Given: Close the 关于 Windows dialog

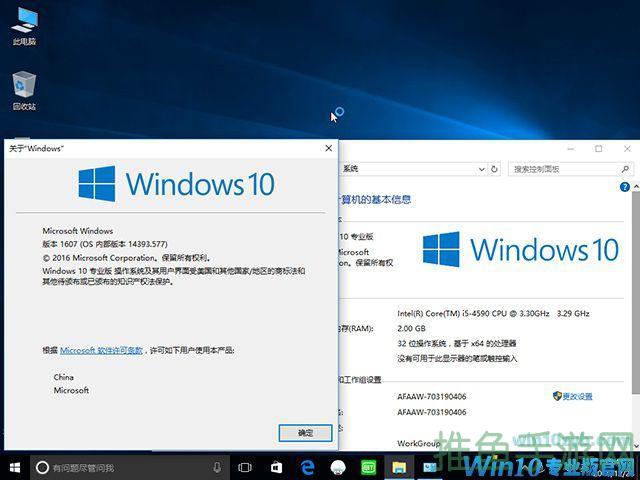Looking at the screenshot, I should tap(327, 148).
